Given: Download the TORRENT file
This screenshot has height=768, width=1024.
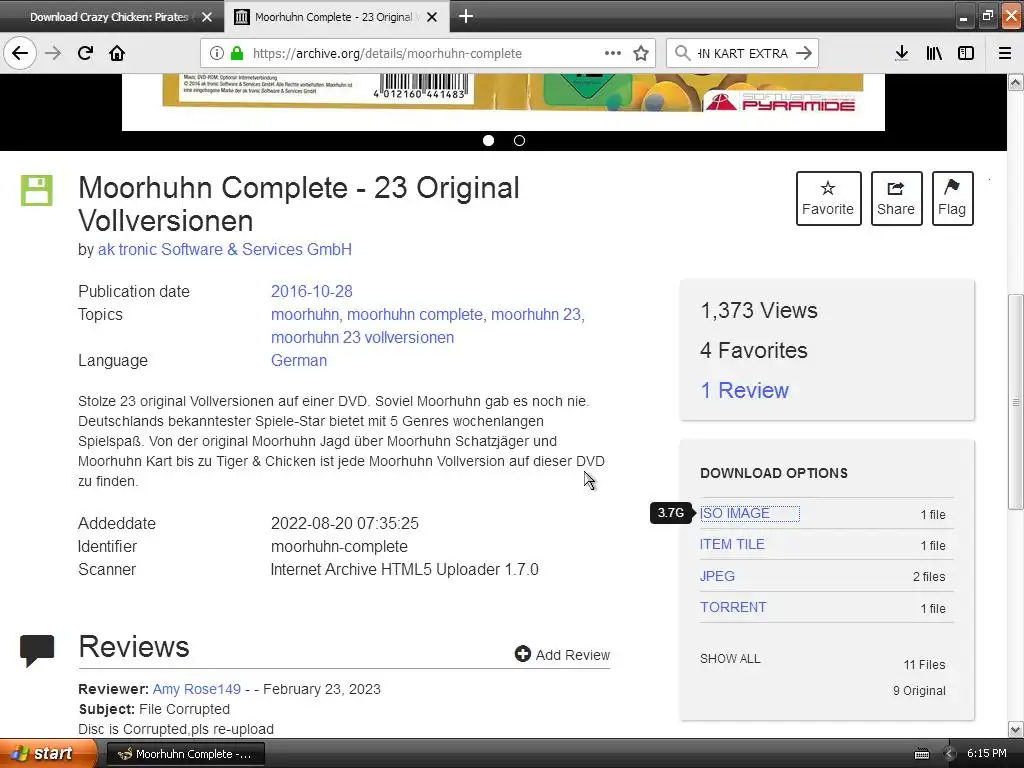Looking at the screenshot, I should [733, 607].
